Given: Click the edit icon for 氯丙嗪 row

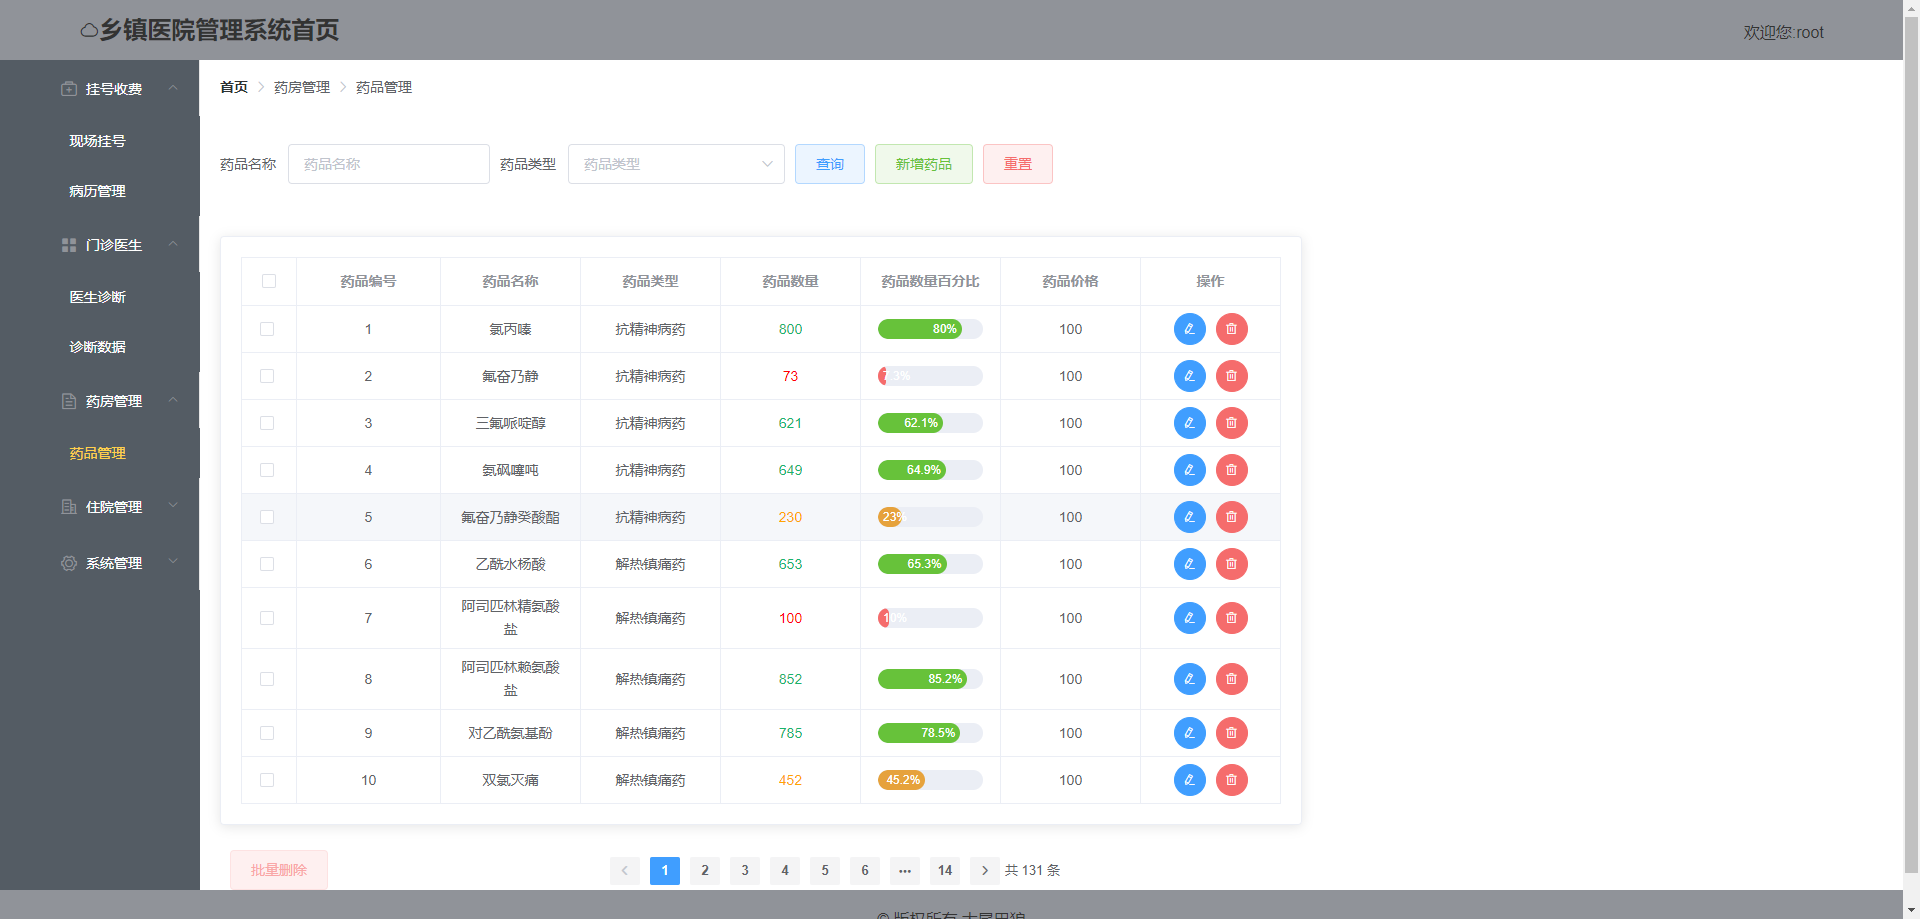Looking at the screenshot, I should (1189, 329).
